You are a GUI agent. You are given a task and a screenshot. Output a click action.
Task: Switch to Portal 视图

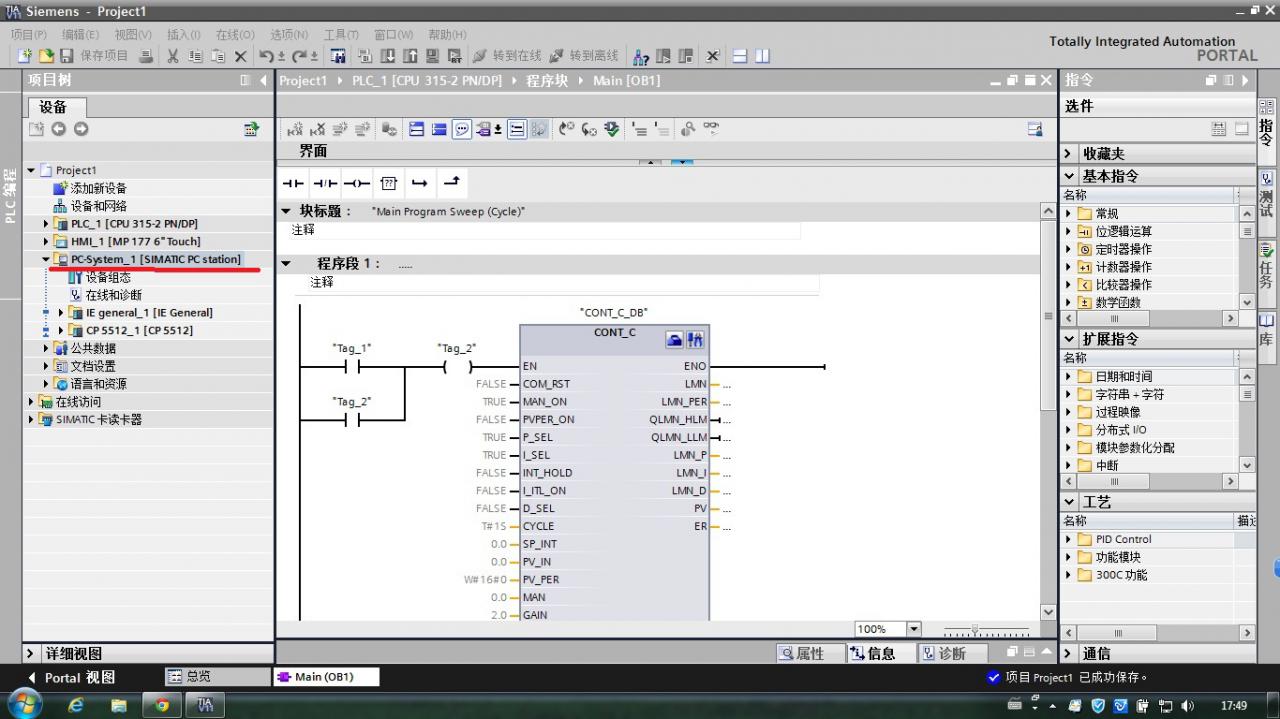[x=70, y=677]
